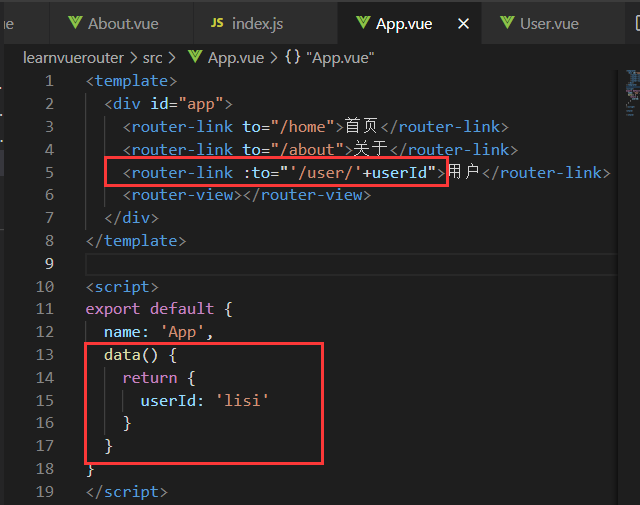Viewport: 640px width, 505px height.
Task: Click line number 1 in the gutter
Action: pyautogui.click(x=49, y=81)
